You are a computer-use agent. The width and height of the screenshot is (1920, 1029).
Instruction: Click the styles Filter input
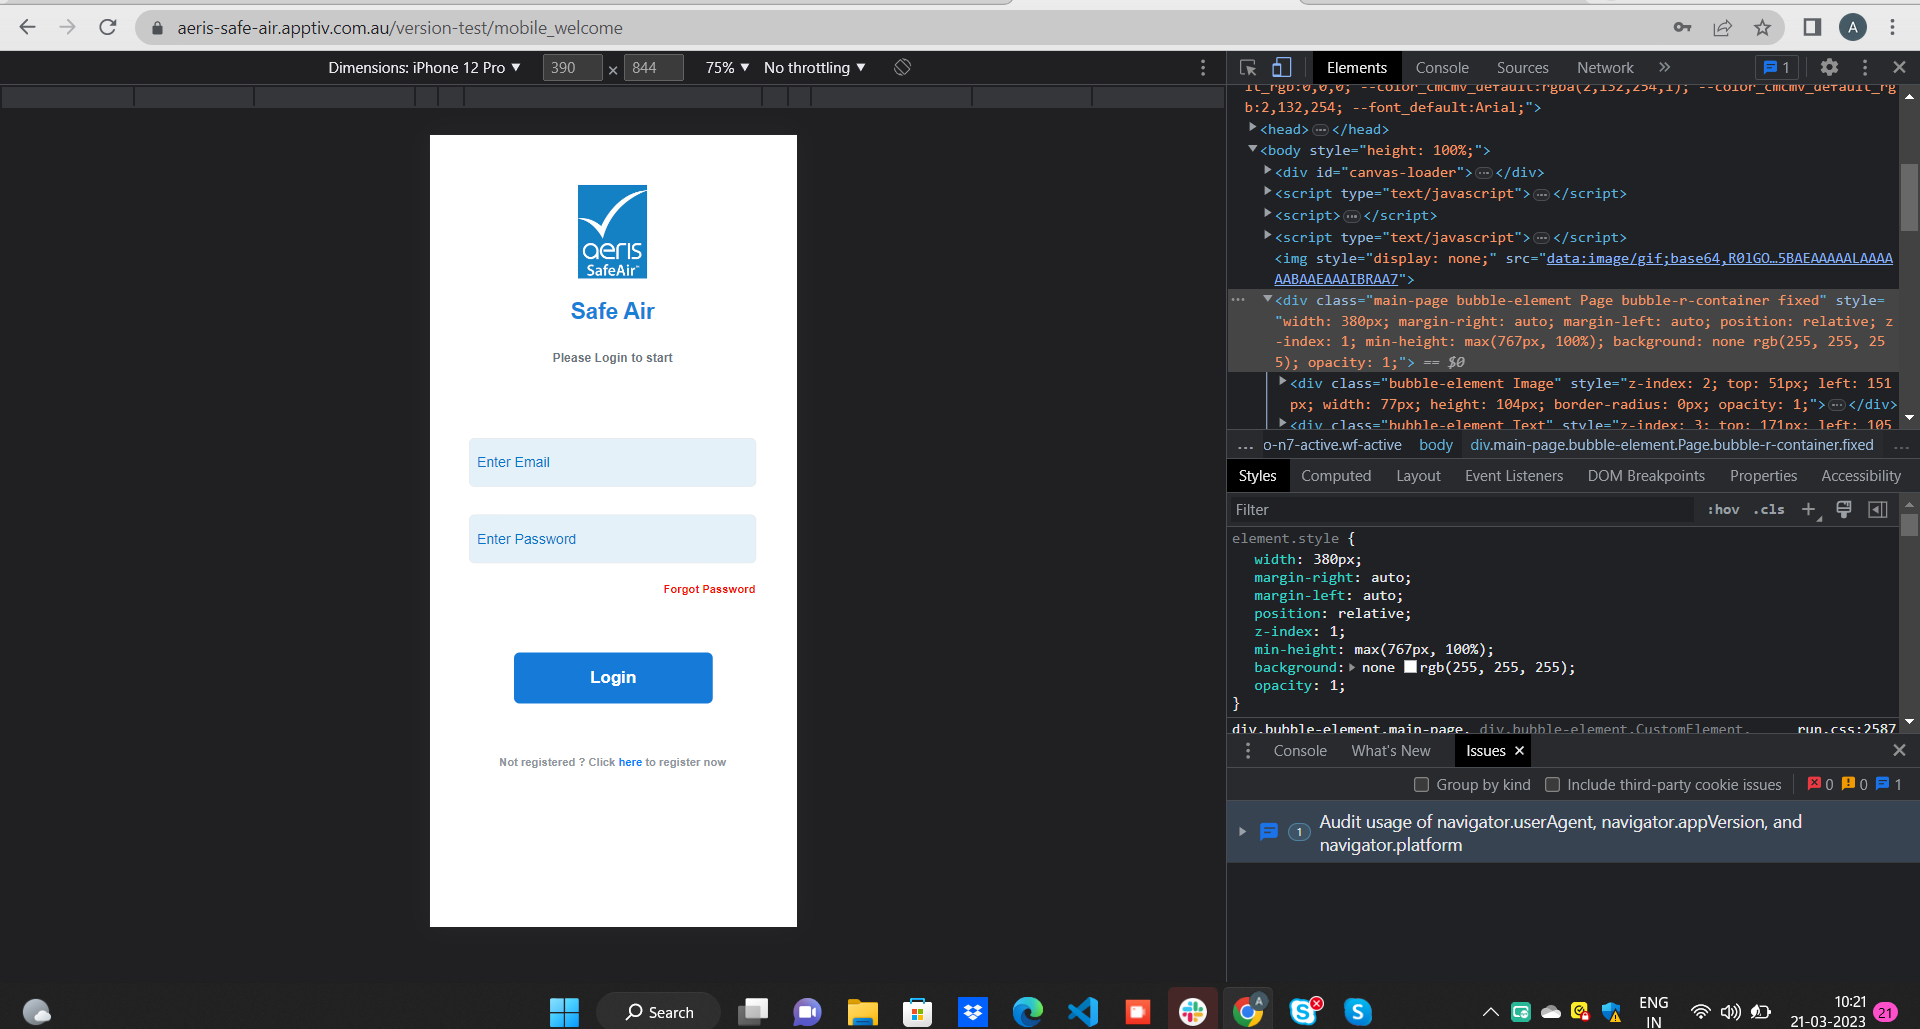[1462, 510]
